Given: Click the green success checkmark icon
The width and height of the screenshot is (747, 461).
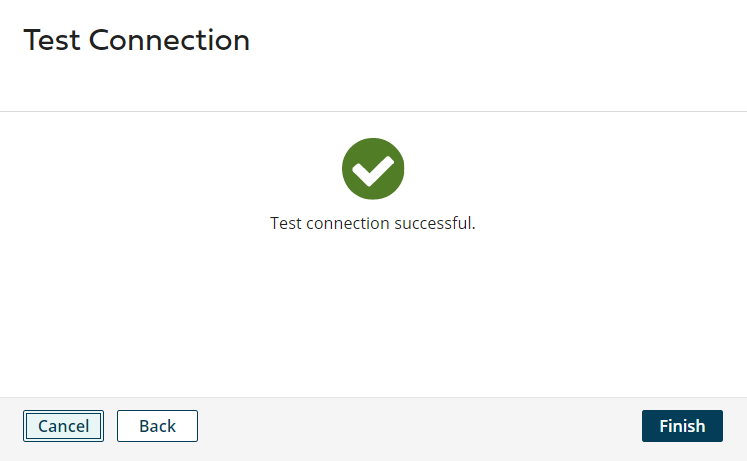Looking at the screenshot, I should coord(373,169).
